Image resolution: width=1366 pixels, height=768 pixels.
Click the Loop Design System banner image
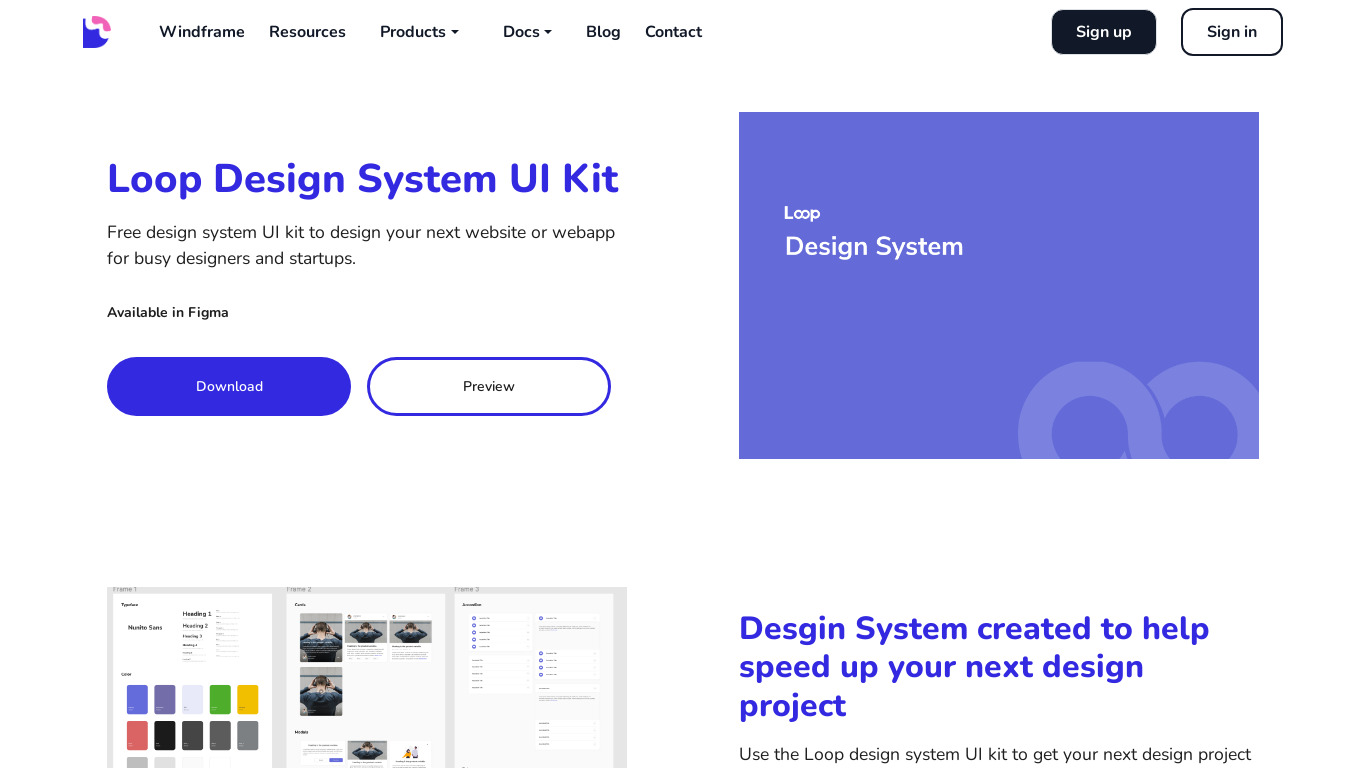[999, 285]
